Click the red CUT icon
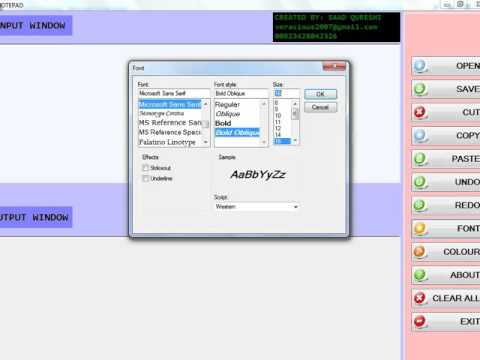Image resolution: width=480 pixels, height=360 pixels. [420, 112]
